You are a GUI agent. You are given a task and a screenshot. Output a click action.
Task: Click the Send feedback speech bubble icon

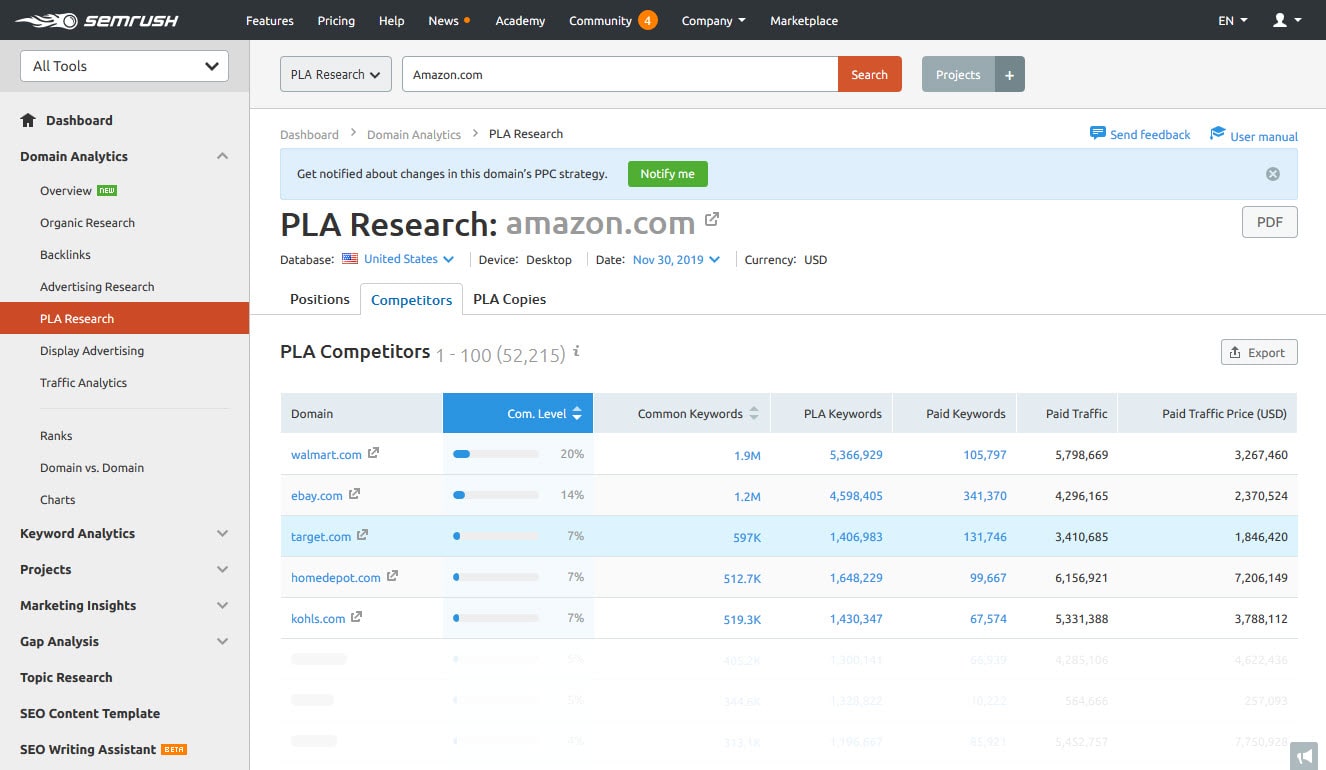[1098, 132]
